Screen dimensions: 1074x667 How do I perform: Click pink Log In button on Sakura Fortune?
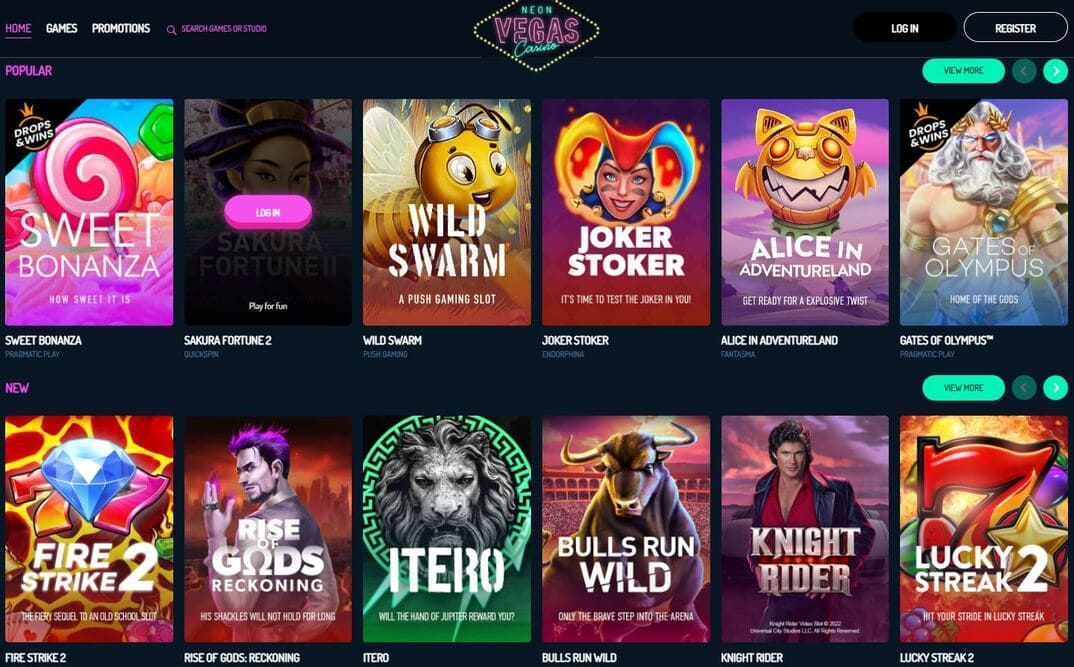click(x=268, y=212)
